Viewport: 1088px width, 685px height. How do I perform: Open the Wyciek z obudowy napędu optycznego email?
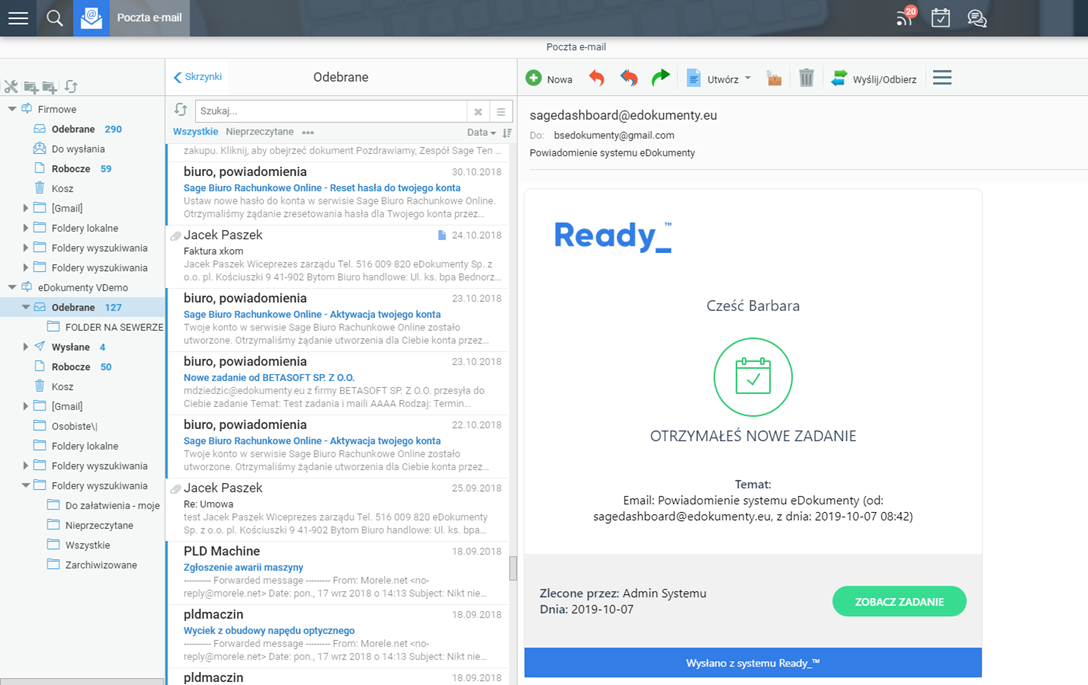[338, 636]
